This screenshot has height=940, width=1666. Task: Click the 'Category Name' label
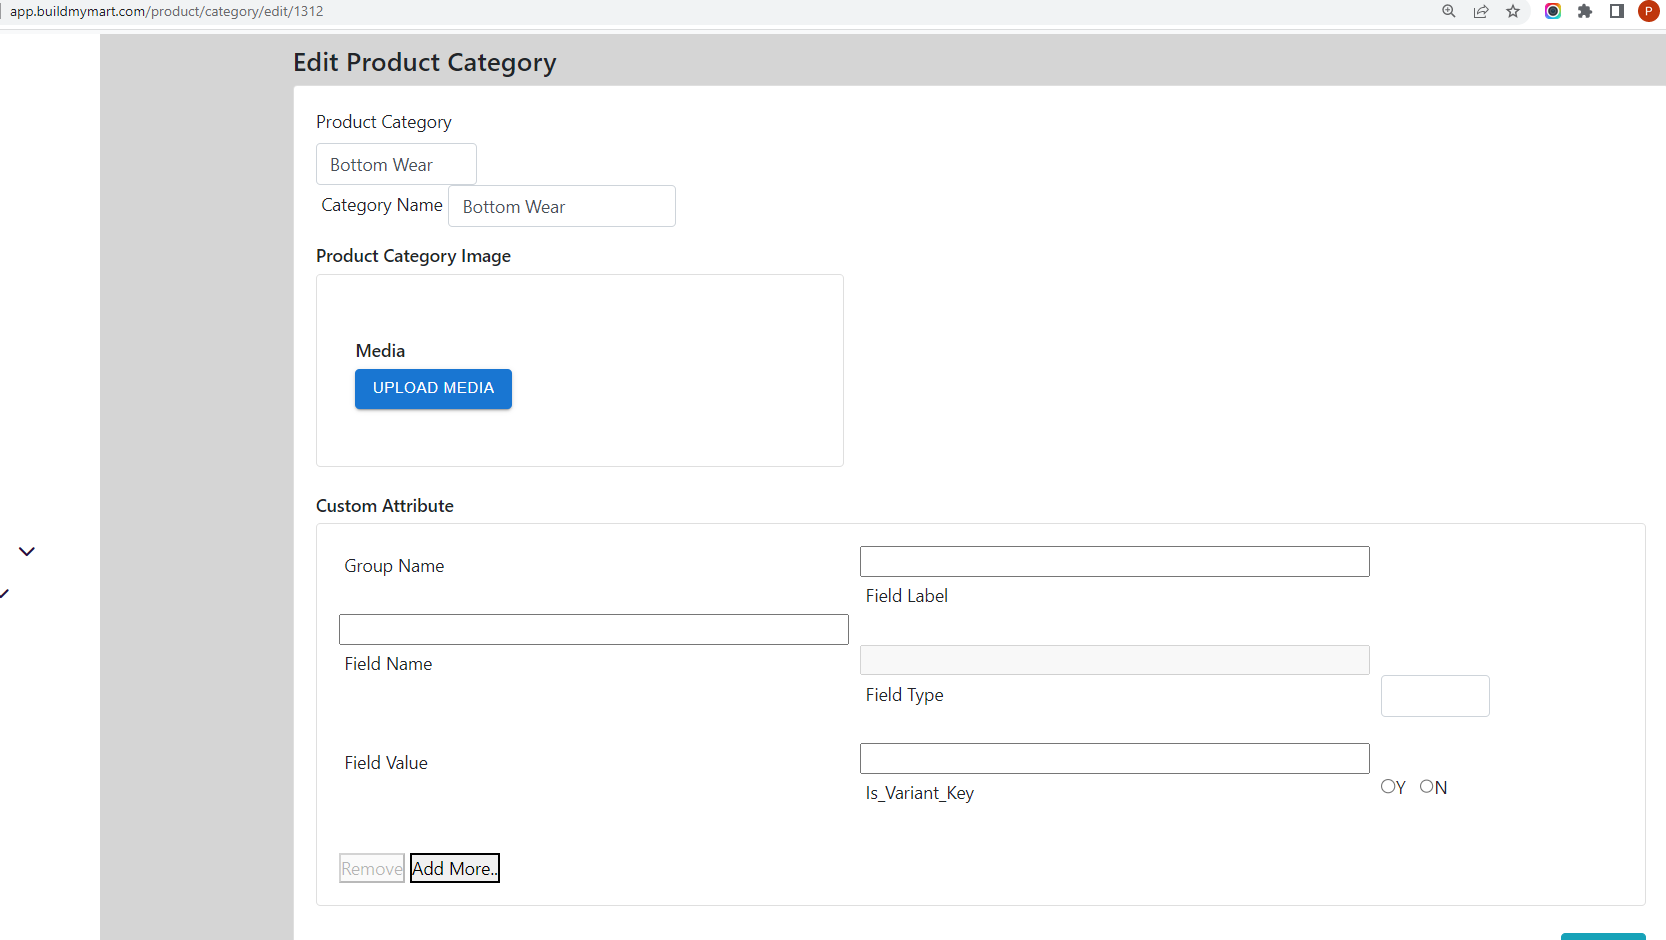pyautogui.click(x=382, y=205)
